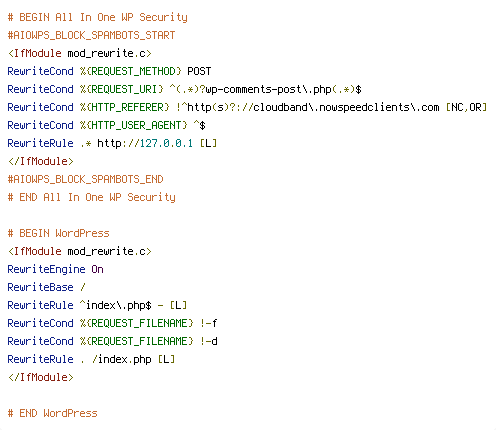
Task: Click the '# END All In One WP Security' comment
Action: [91, 197]
